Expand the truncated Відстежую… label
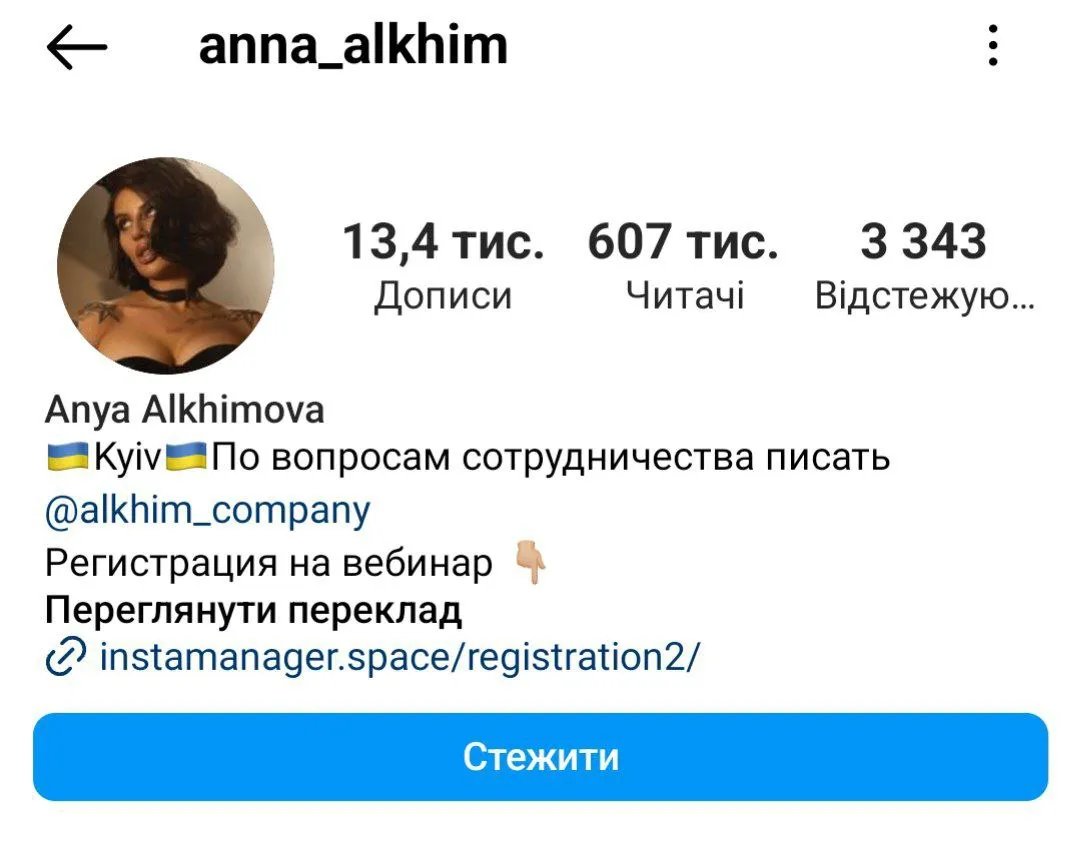The height and width of the screenshot is (866, 1080). (x=924, y=297)
